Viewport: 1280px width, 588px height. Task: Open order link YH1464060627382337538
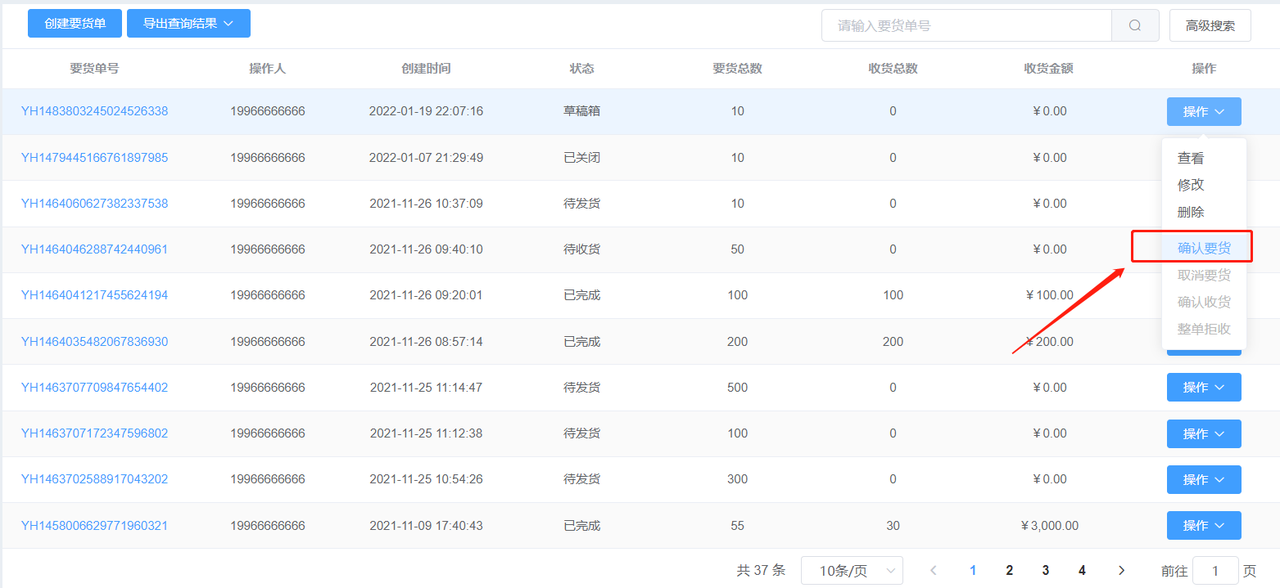(x=94, y=203)
